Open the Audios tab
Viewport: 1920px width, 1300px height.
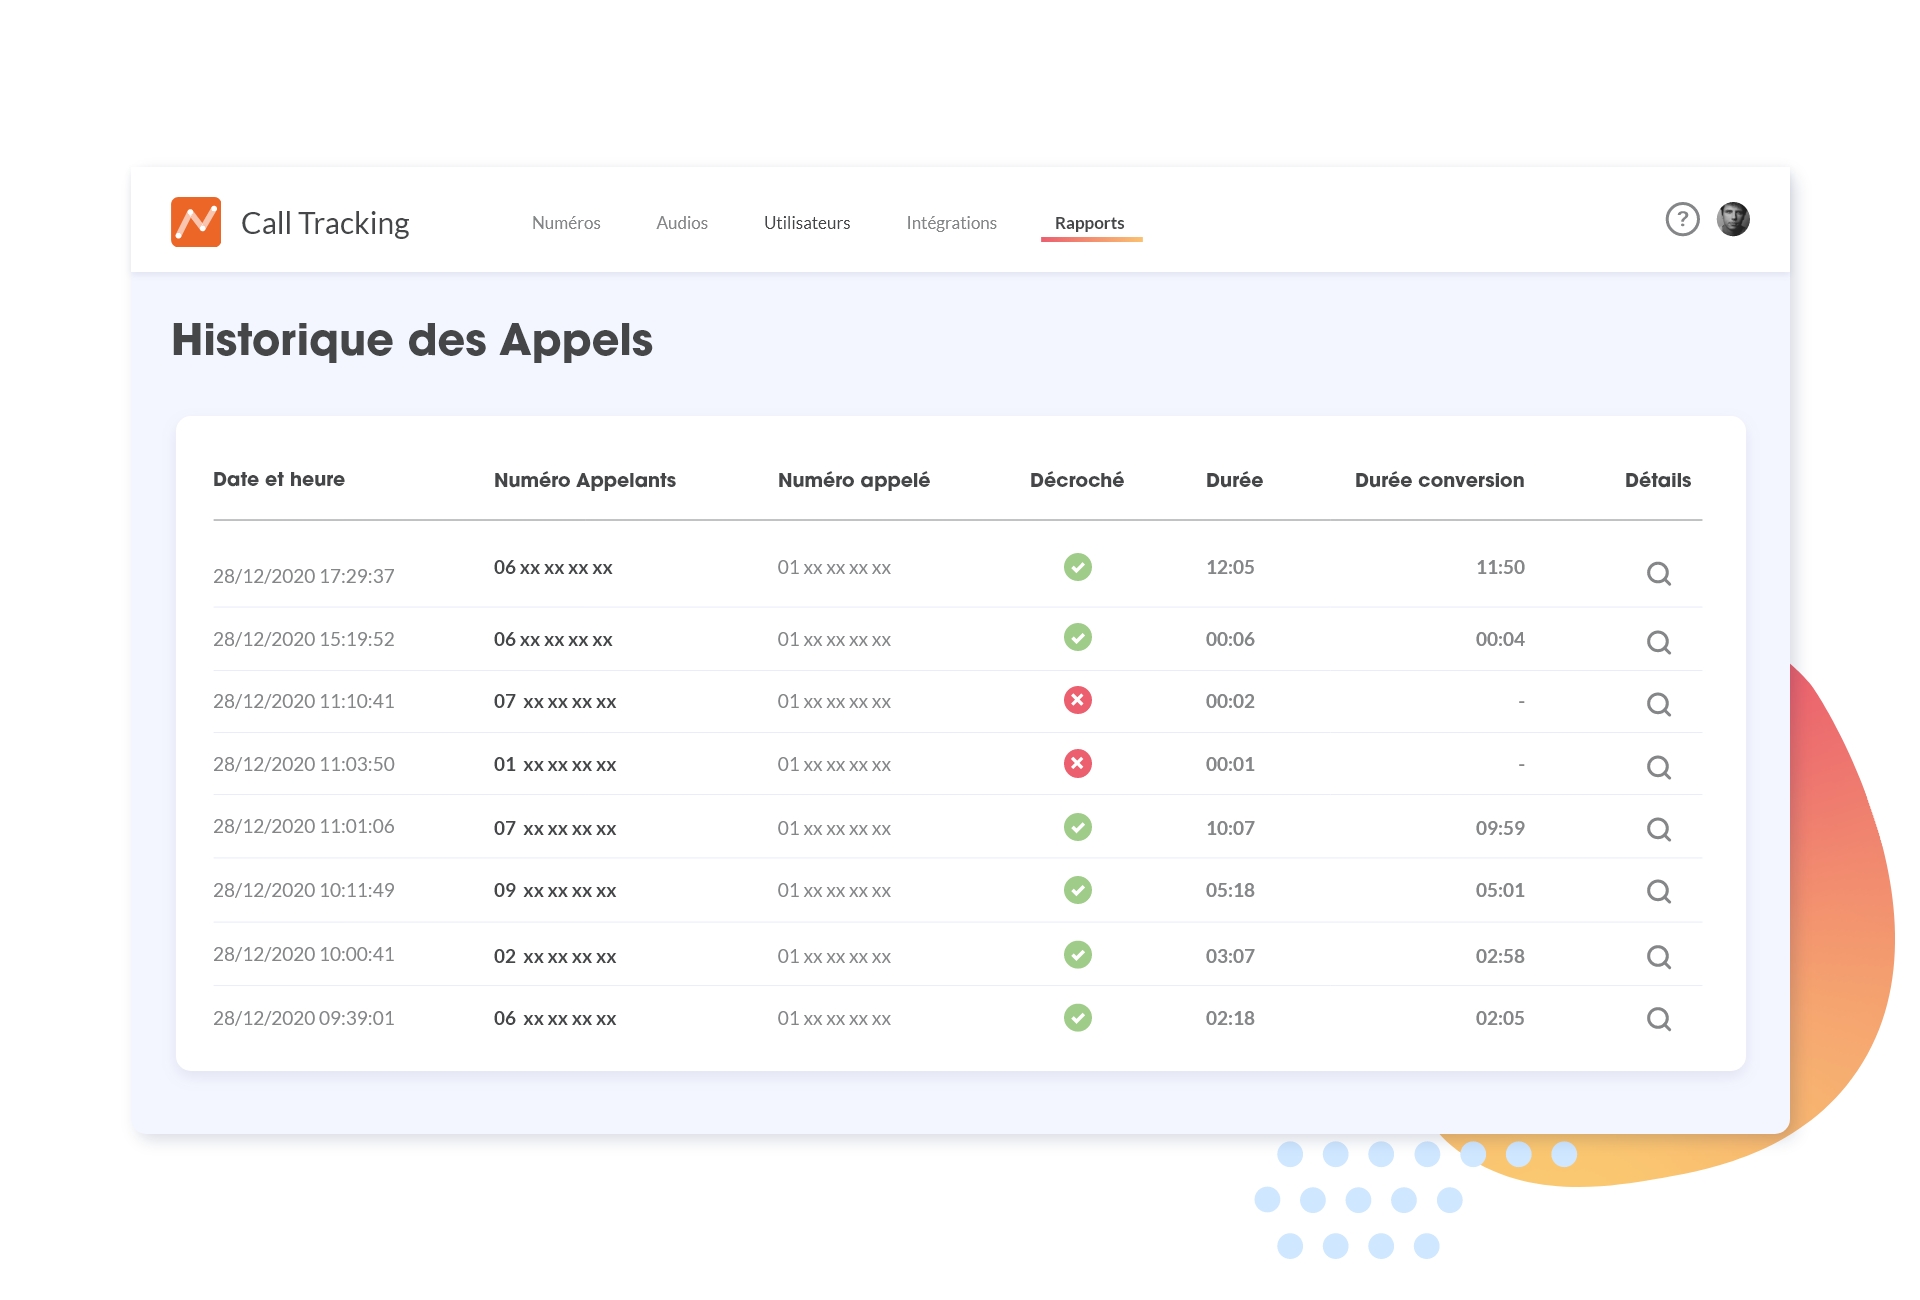pyautogui.click(x=682, y=223)
